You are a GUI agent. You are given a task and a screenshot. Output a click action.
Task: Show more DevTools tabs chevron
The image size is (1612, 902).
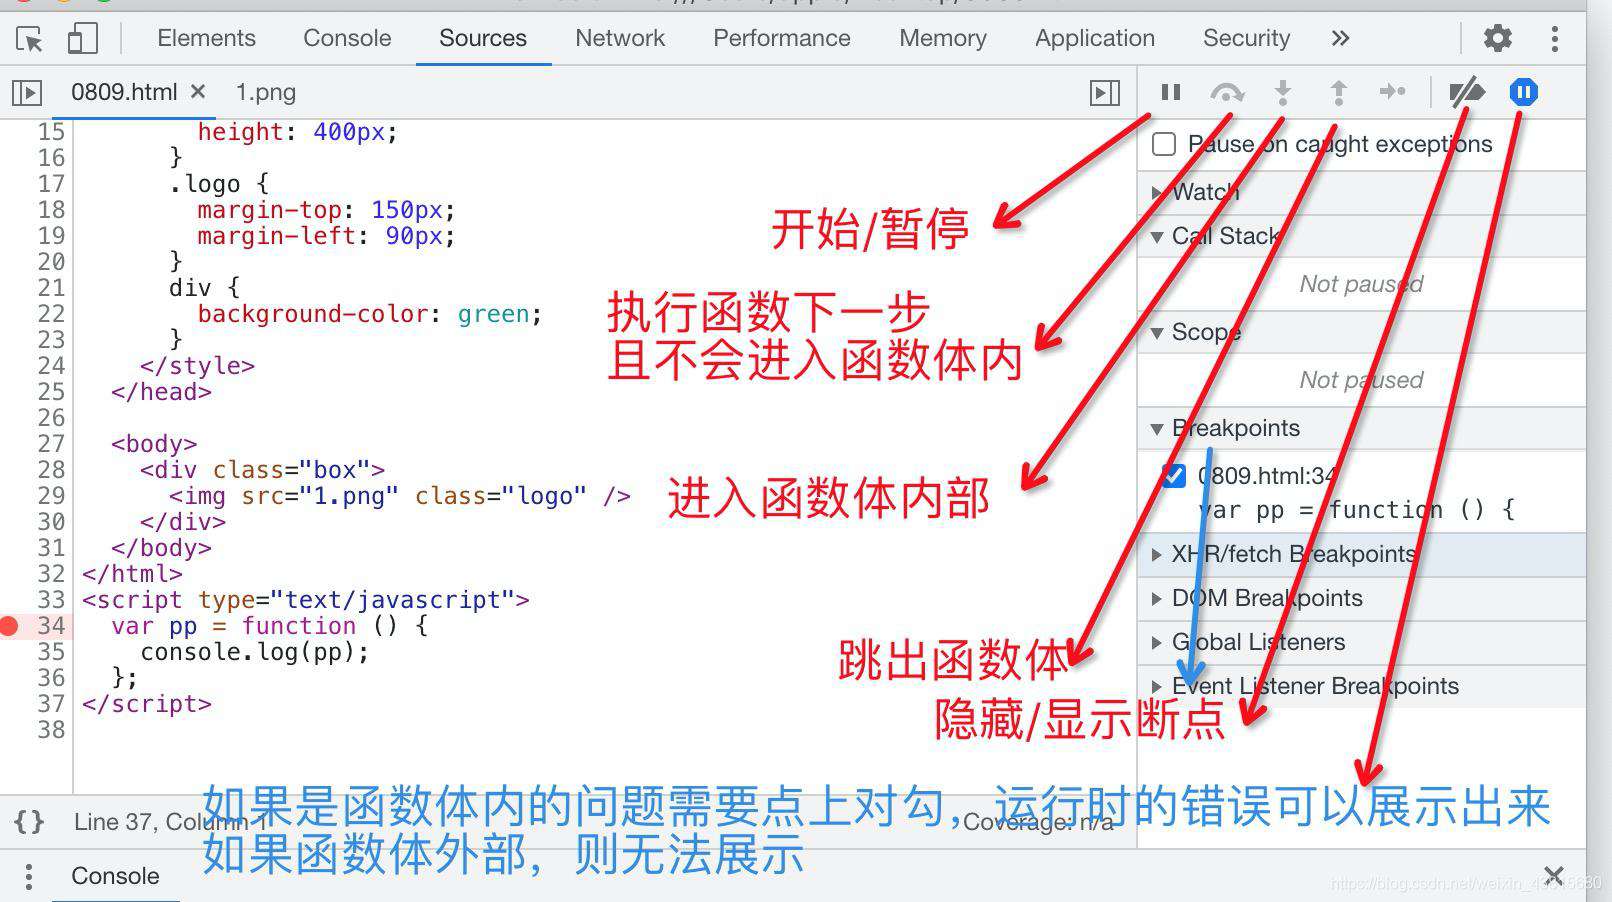1340,38
